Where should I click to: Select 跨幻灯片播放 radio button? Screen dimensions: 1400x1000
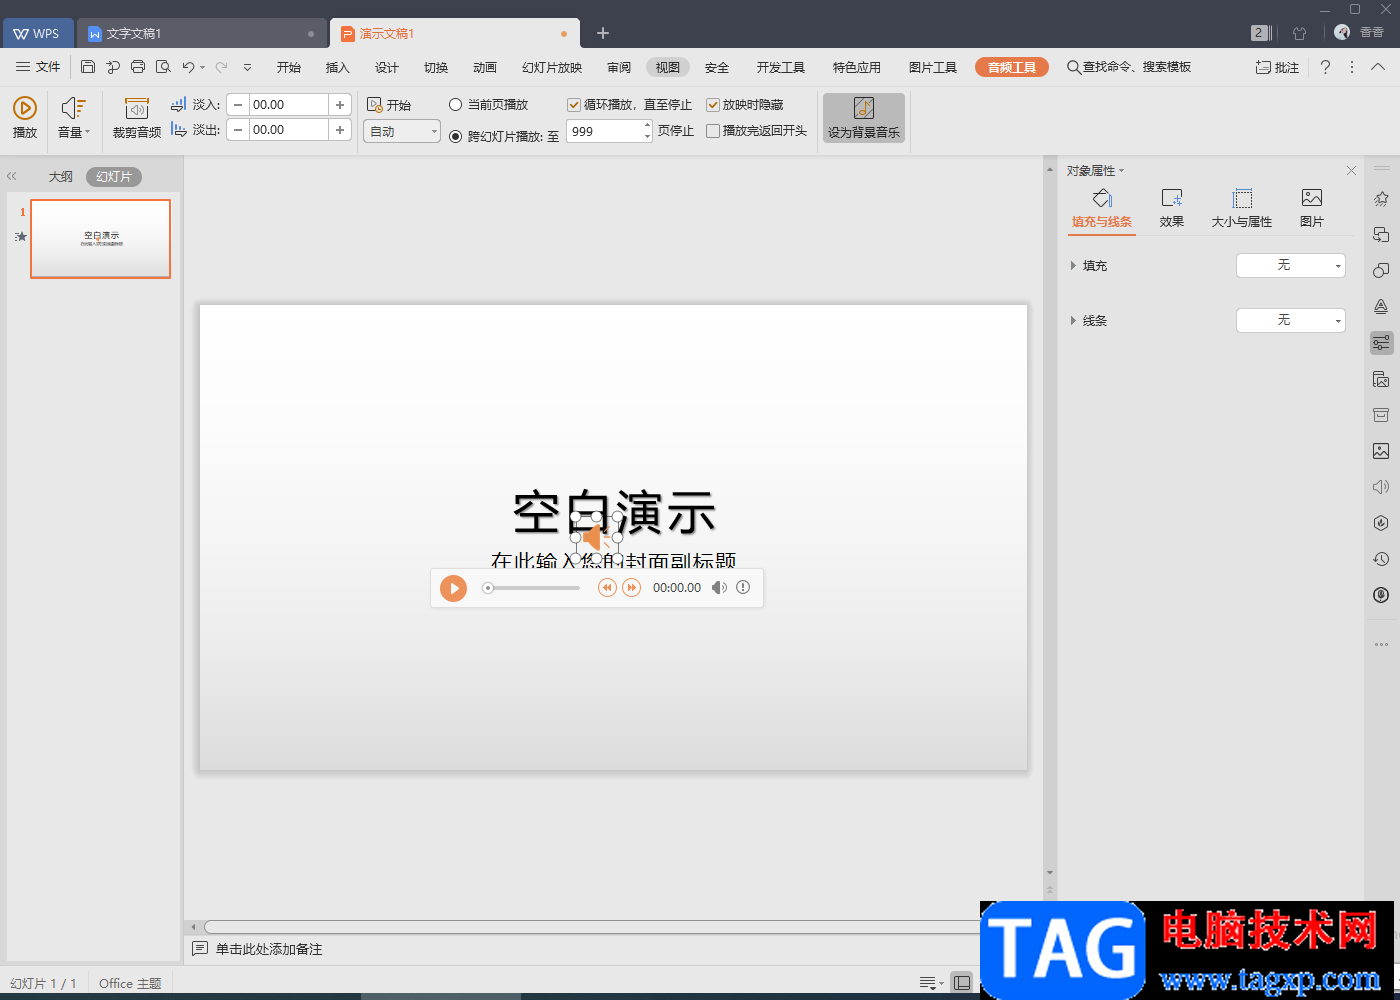tap(456, 136)
